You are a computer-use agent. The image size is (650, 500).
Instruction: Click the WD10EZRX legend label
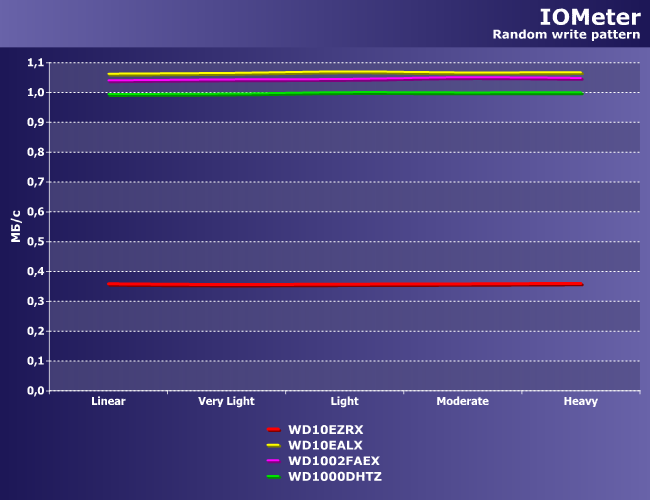326,430
